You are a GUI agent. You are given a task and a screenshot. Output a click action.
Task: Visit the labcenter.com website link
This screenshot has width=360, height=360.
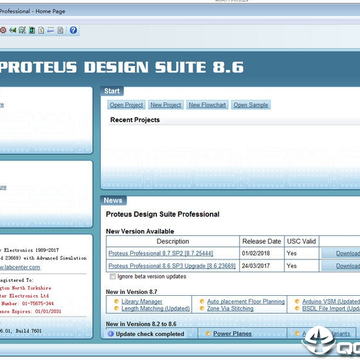pyautogui.click(x=20, y=267)
